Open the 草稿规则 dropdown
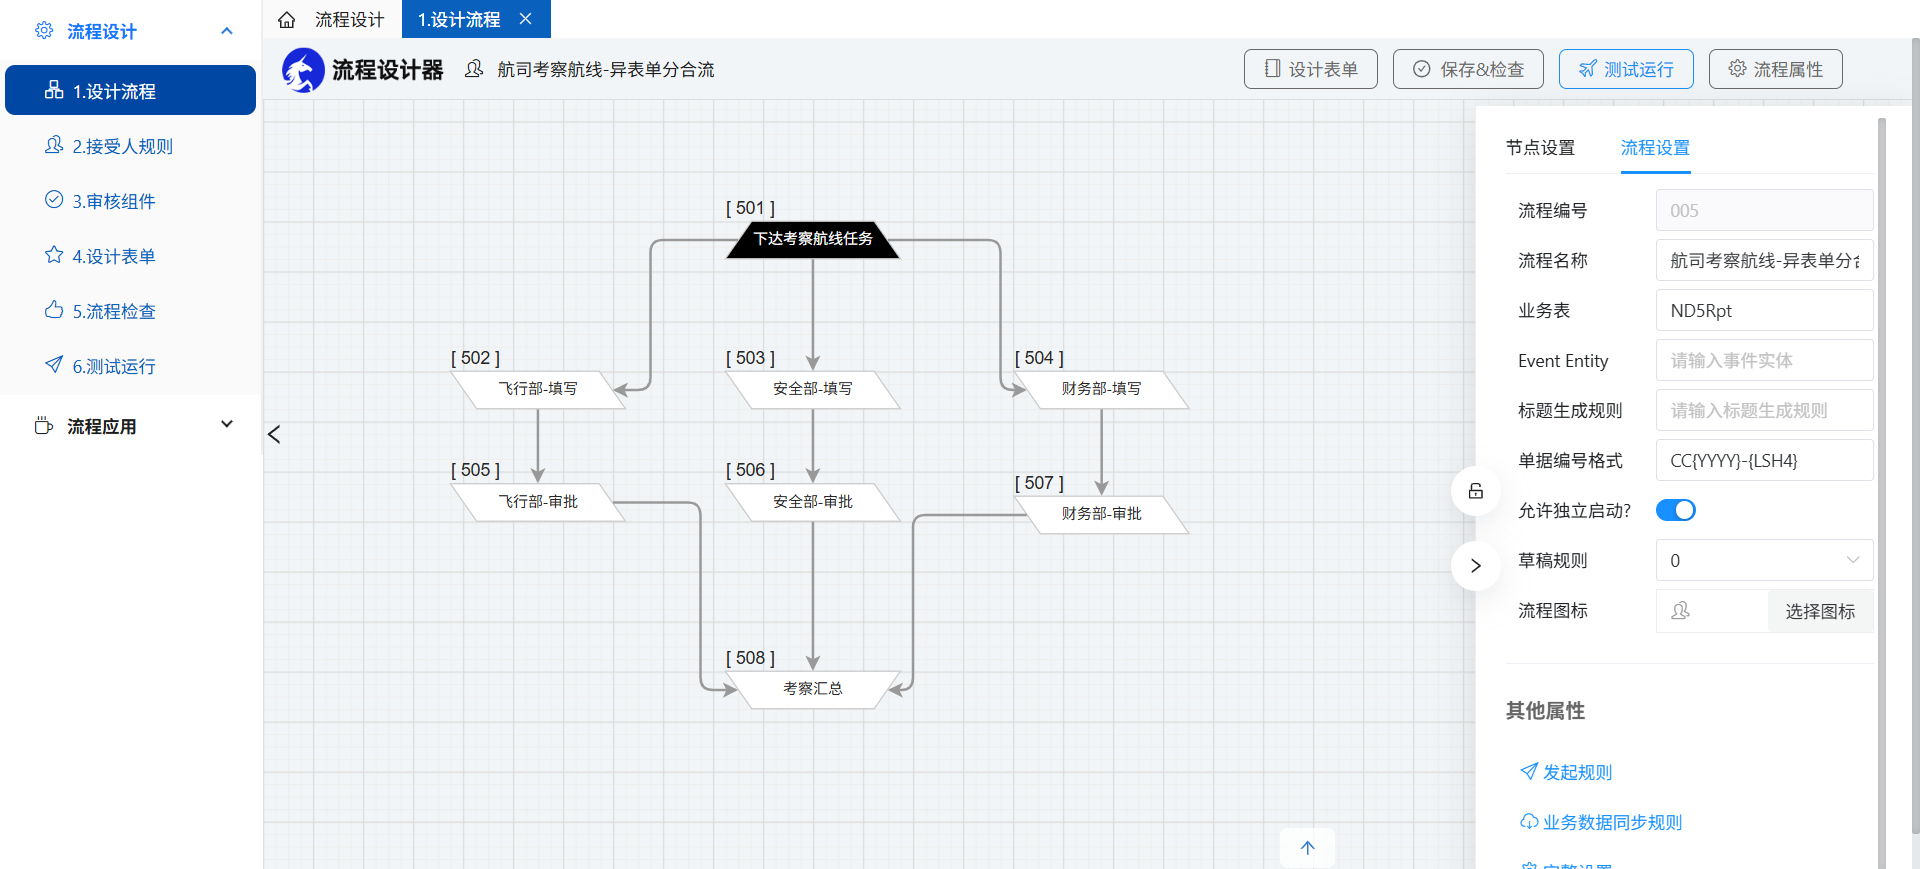Image resolution: width=1920 pixels, height=869 pixels. pyautogui.click(x=1764, y=560)
